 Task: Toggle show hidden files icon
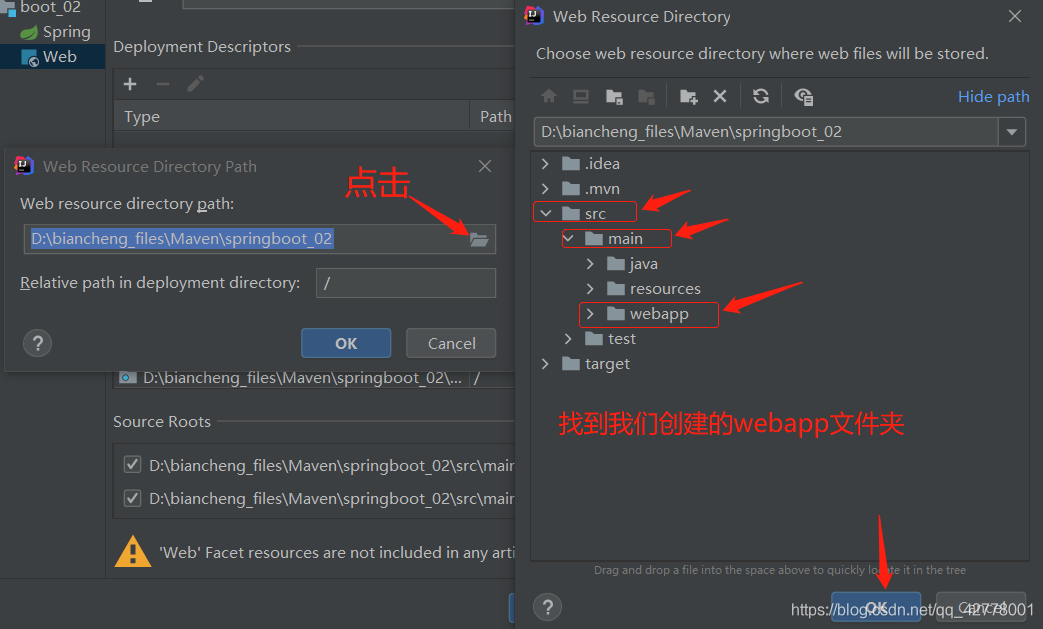[x=804, y=96]
